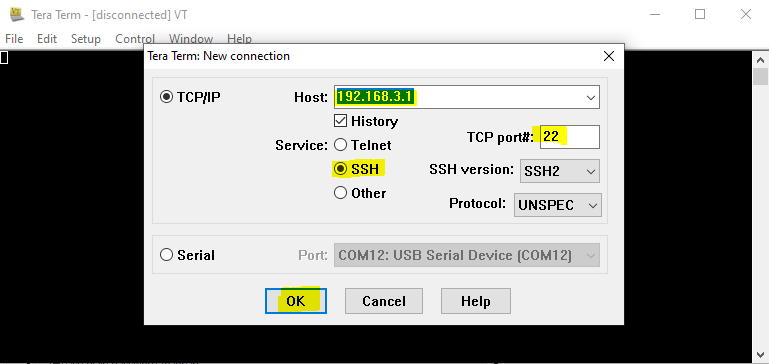The width and height of the screenshot is (769, 364).
Task: Click the TCP port# field
Action: (570, 136)
